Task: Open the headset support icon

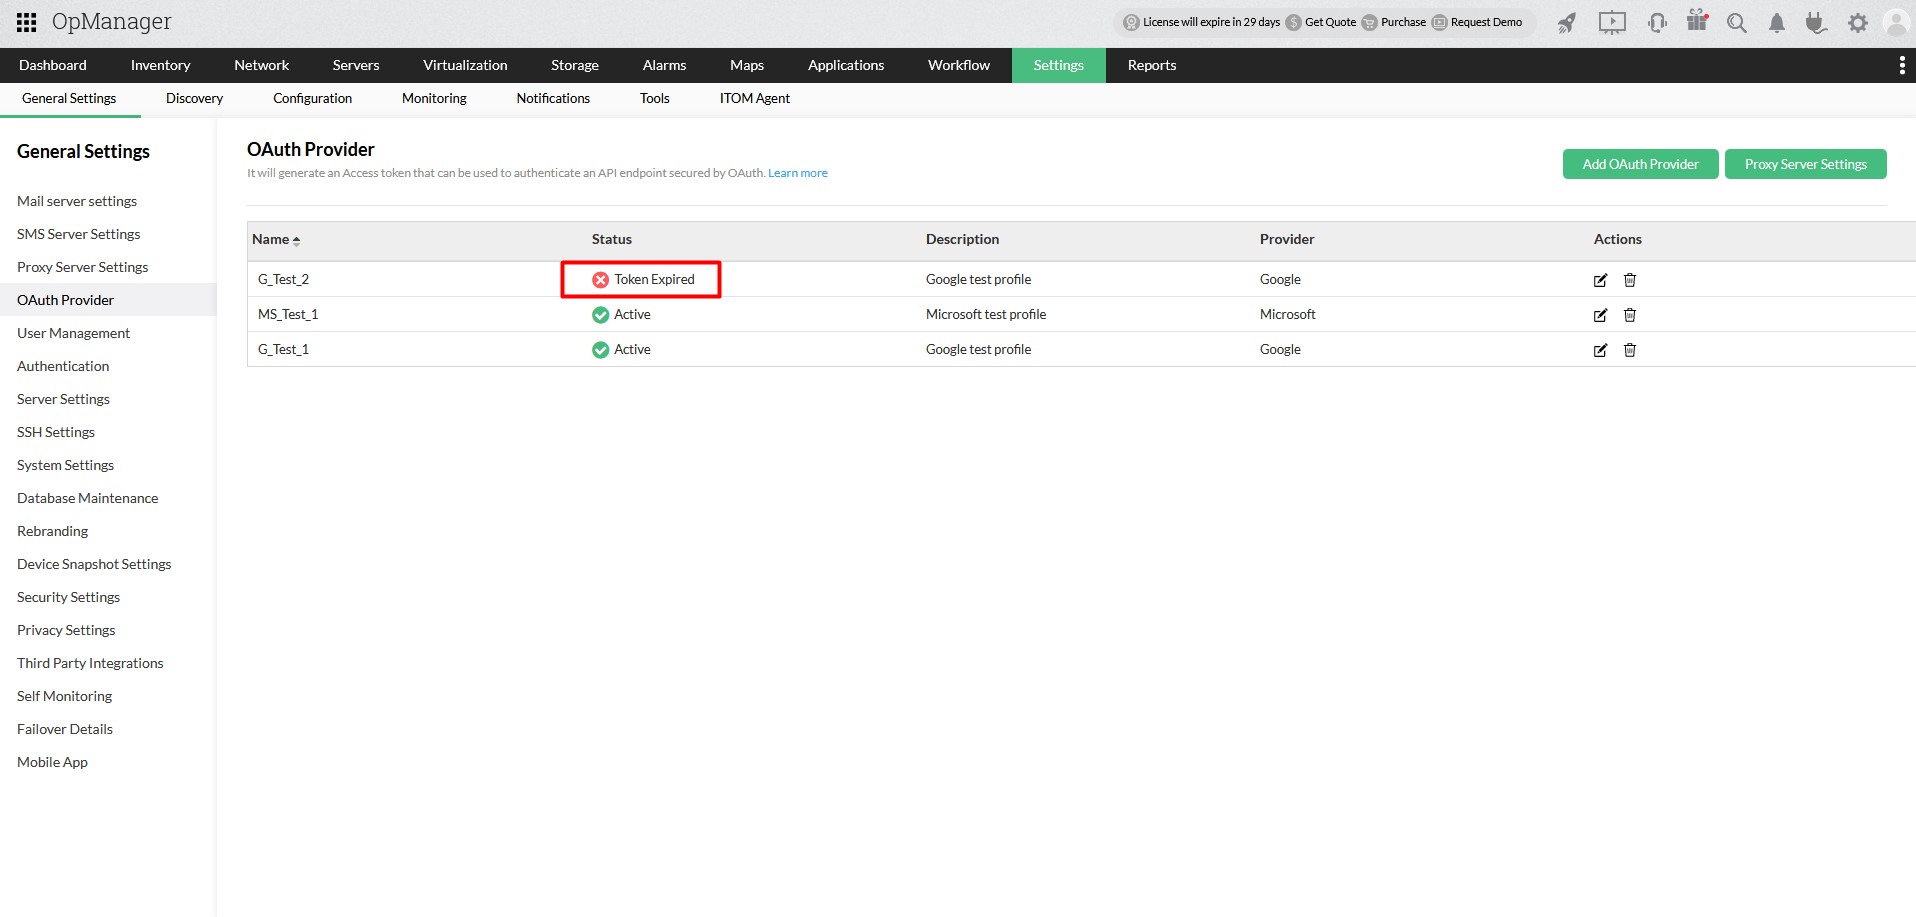Action: pos(1657,22)
